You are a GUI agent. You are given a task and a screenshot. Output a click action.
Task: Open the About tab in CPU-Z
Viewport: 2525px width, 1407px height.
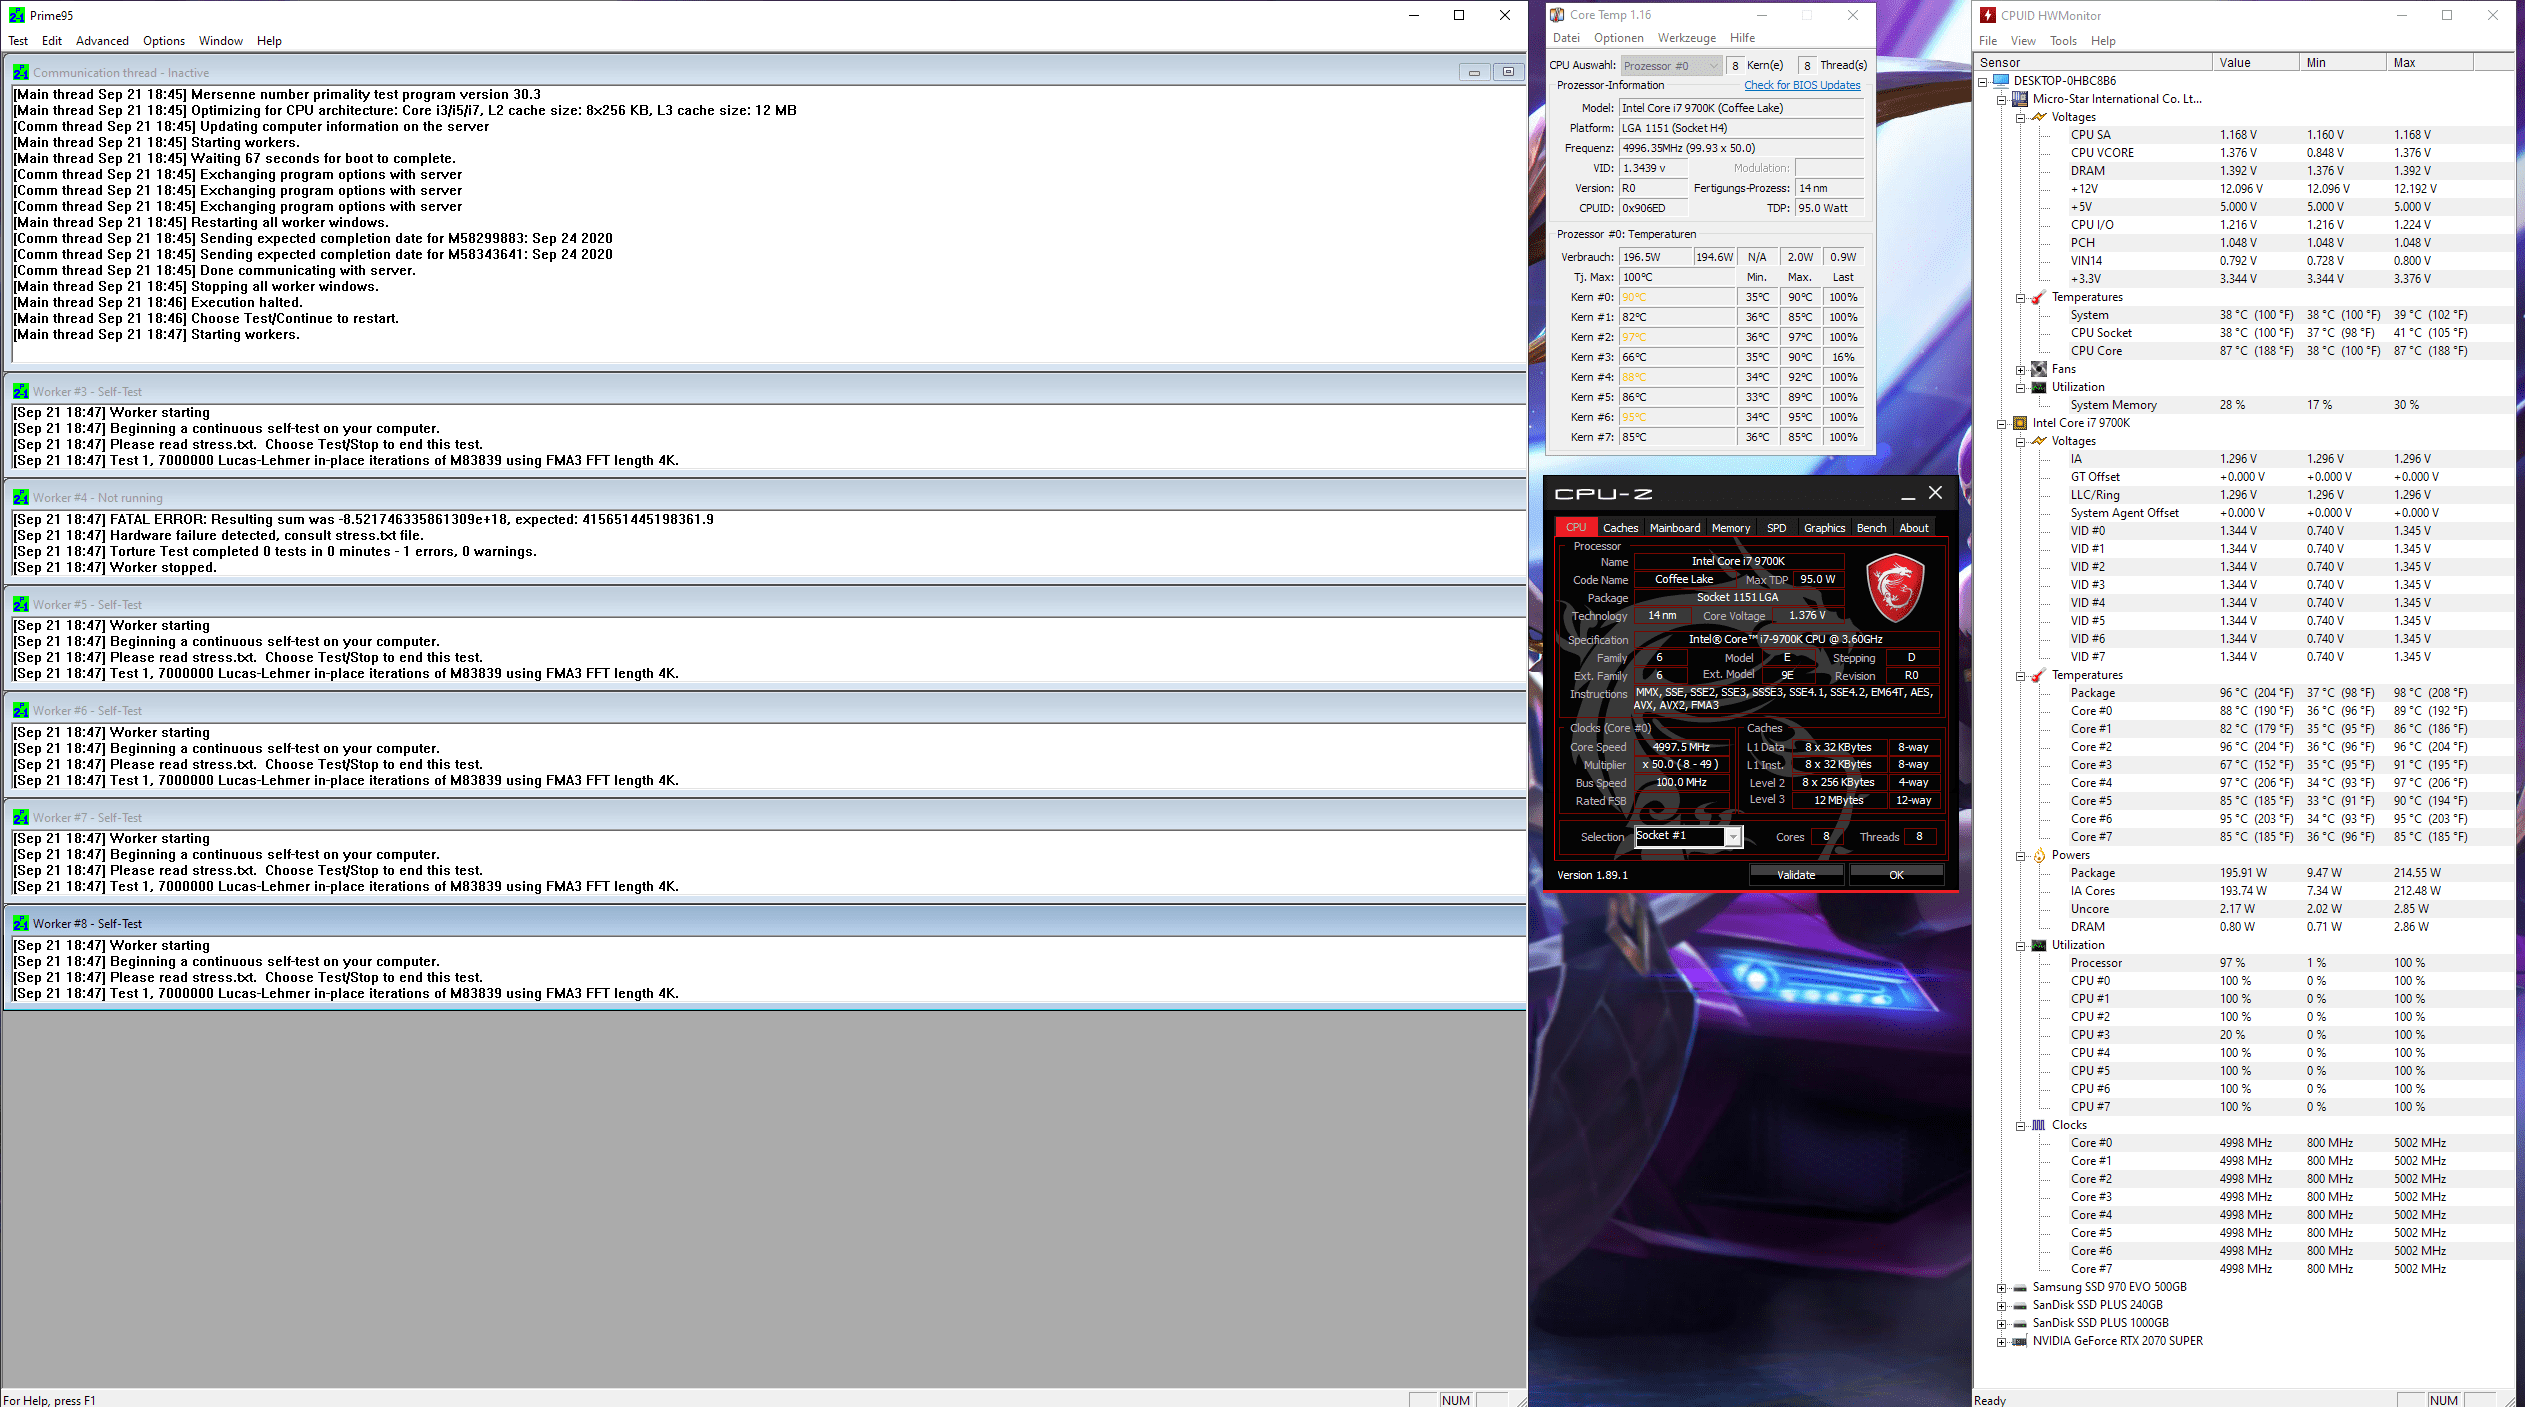pos(1914,528)
